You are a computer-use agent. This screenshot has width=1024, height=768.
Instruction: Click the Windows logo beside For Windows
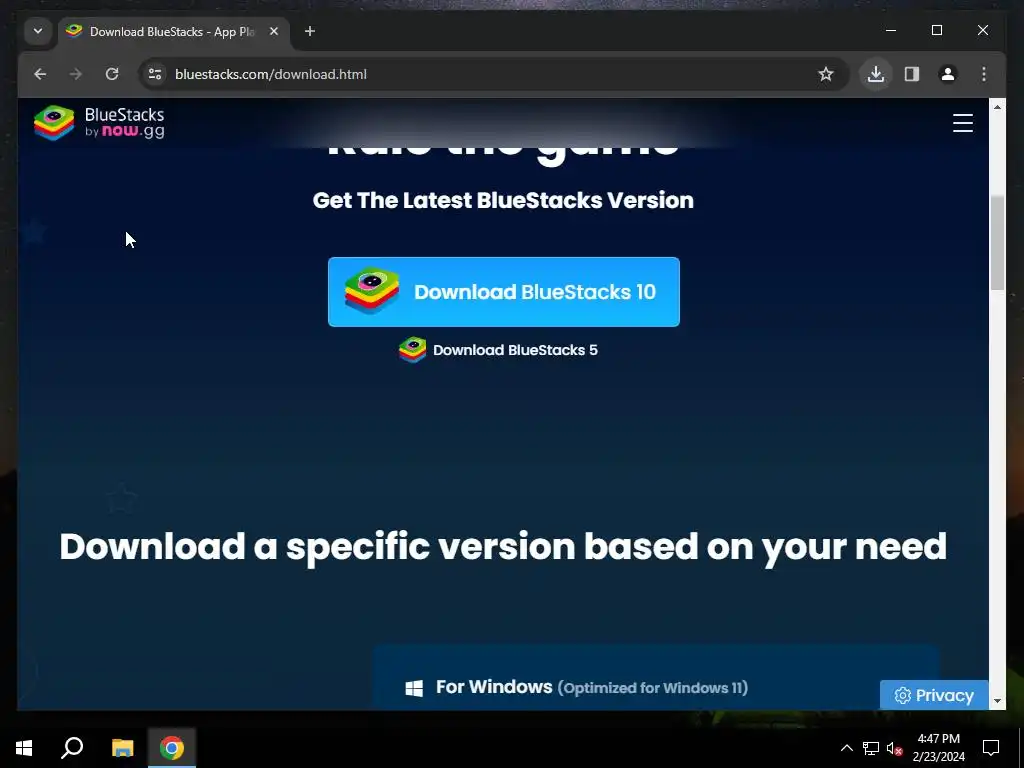click(414, 688)
